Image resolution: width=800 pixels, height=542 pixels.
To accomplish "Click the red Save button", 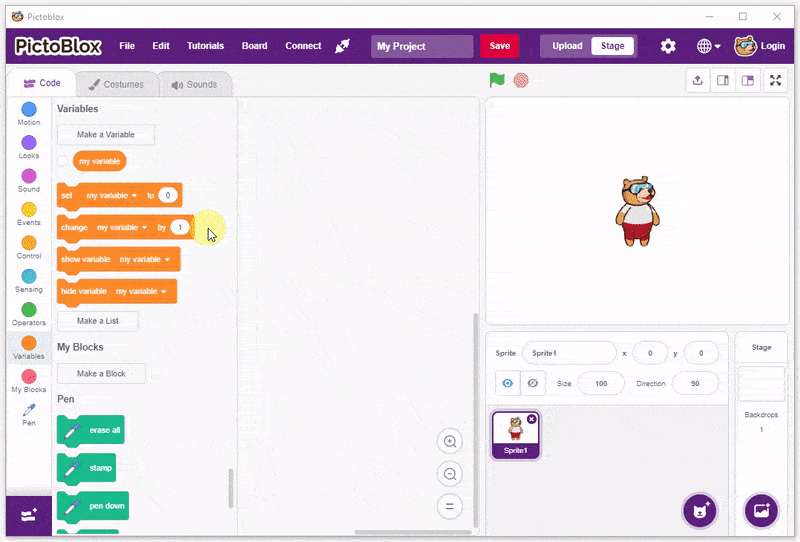I will [499, 46].
